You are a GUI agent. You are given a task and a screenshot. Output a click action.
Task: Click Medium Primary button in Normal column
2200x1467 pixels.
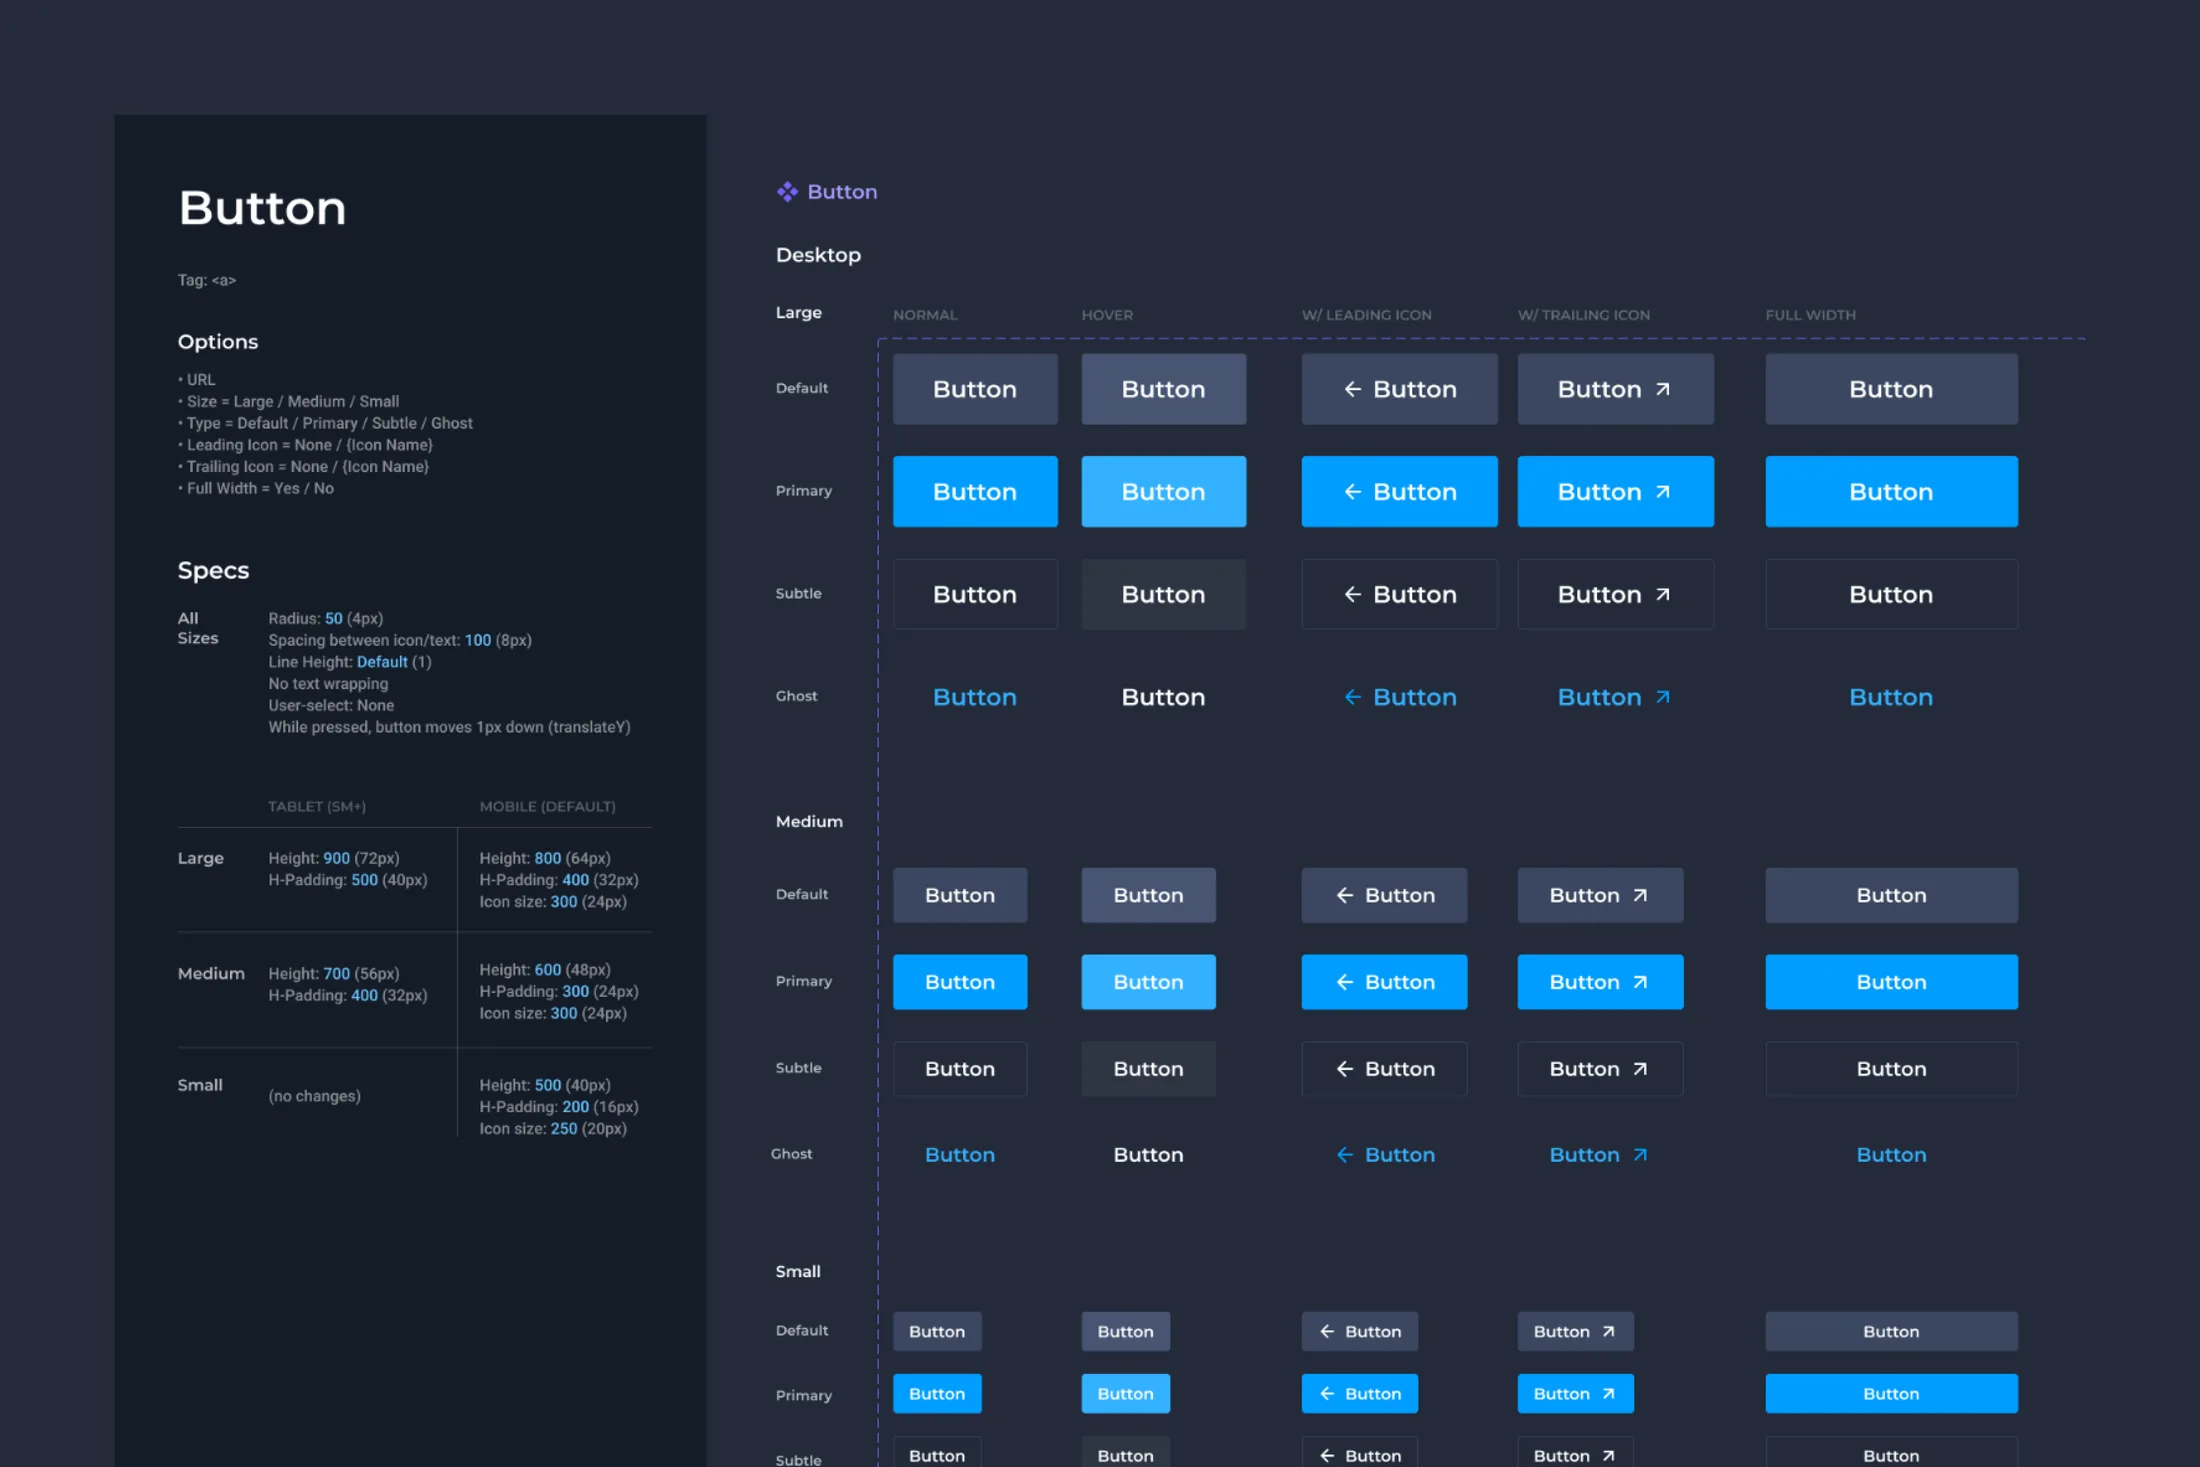(x=960, y=982)
